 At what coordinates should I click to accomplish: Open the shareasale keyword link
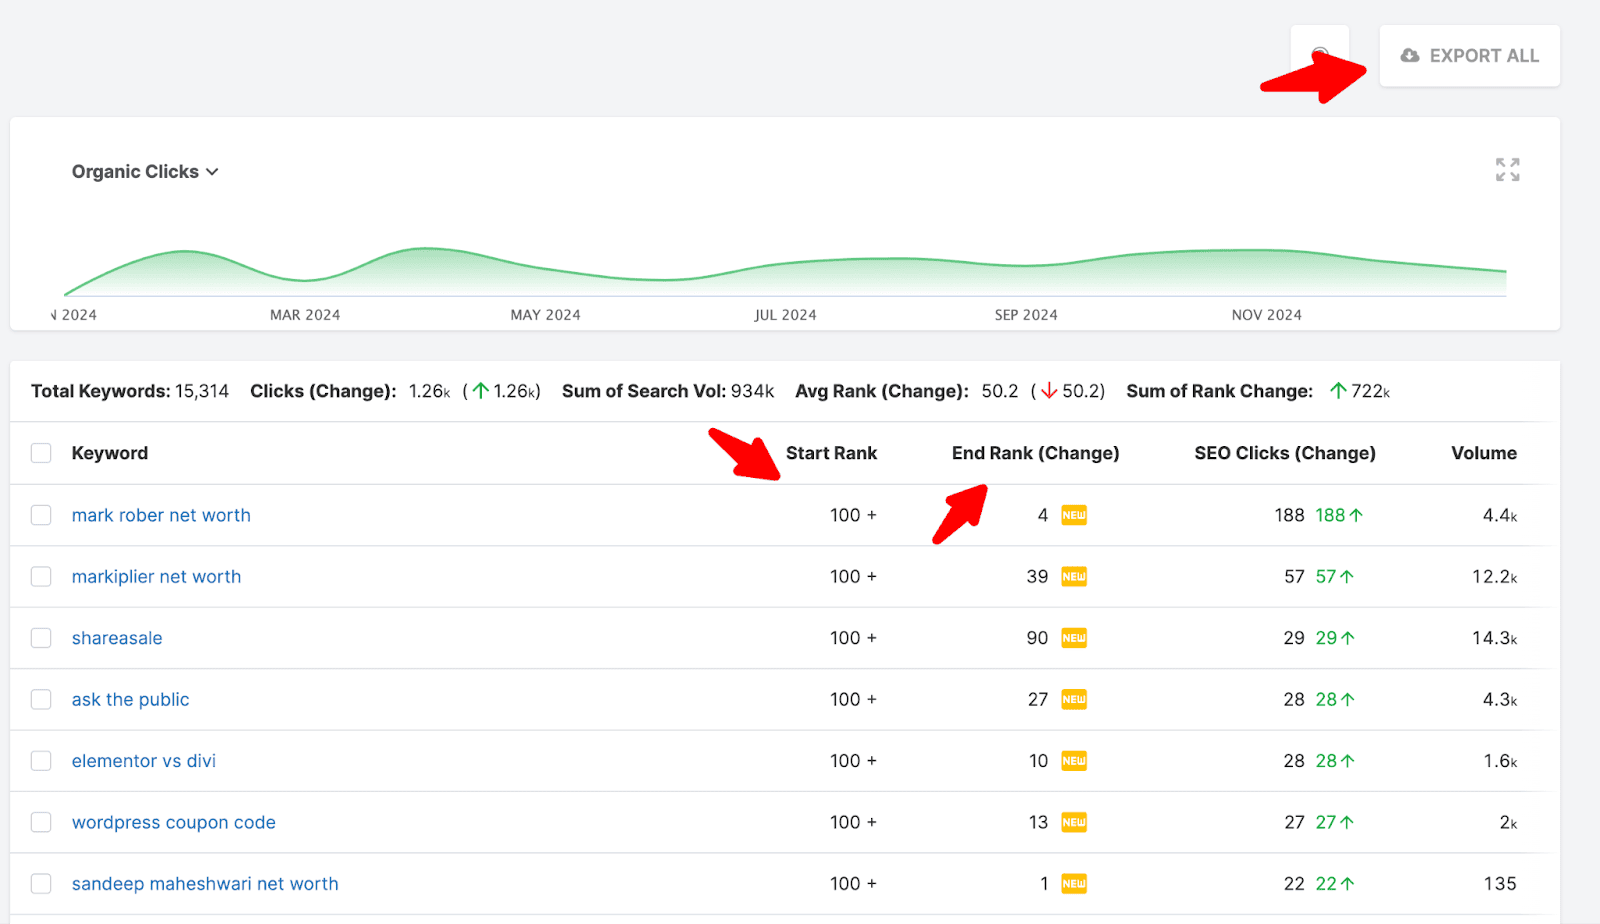(117, 638)
